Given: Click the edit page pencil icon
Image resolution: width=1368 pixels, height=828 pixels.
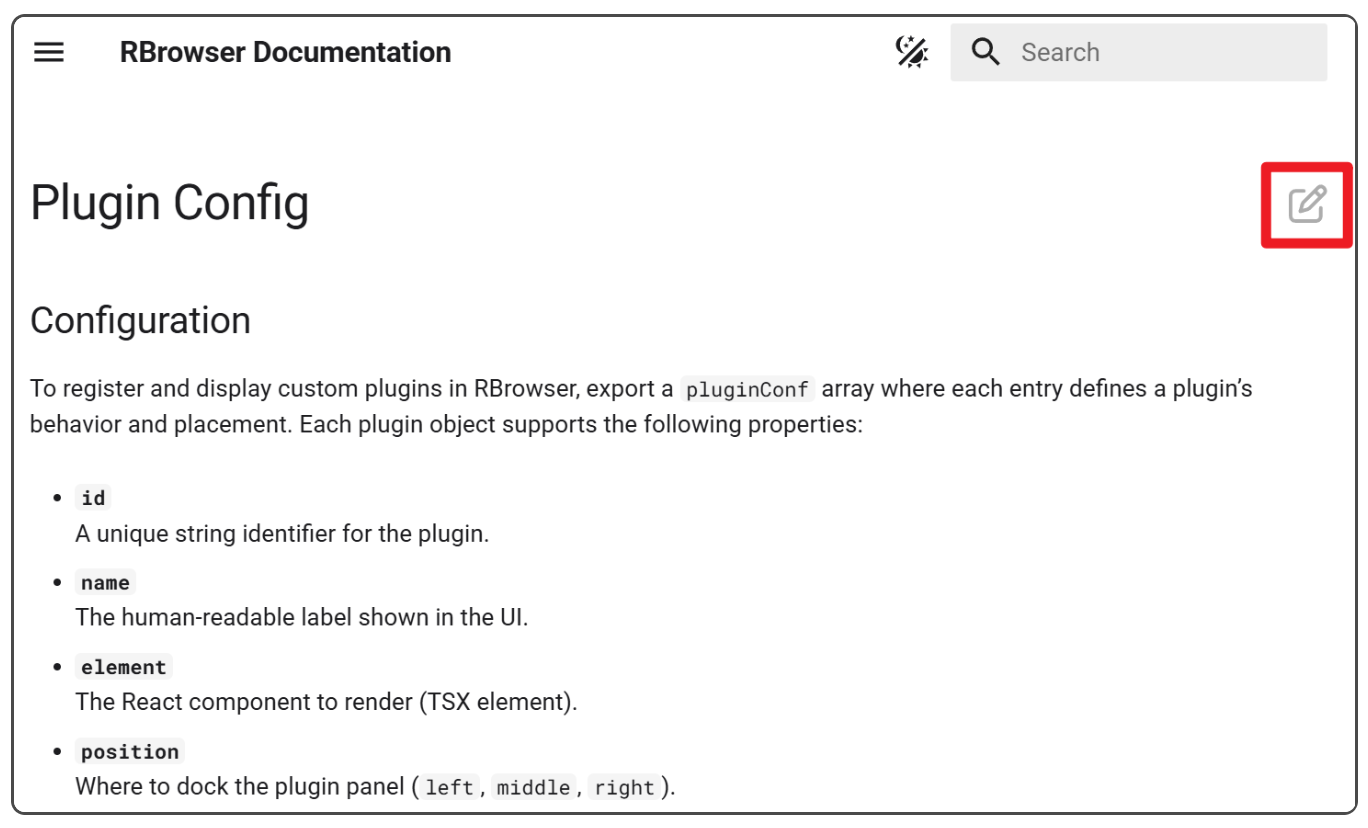Looking at the screenshot, I should tap(1306, 204).
